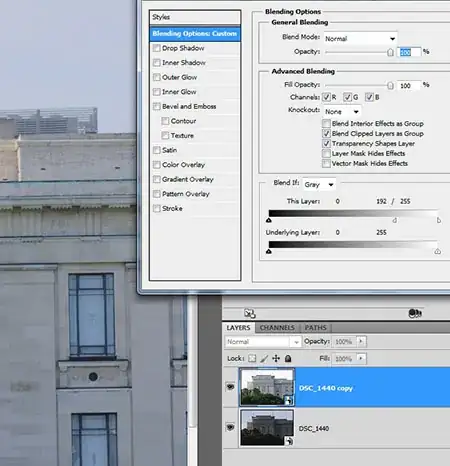This screenshot has height=466, width=450.
Task: Hide the DSC_1440 copy layer
Action: click(230, 387)
